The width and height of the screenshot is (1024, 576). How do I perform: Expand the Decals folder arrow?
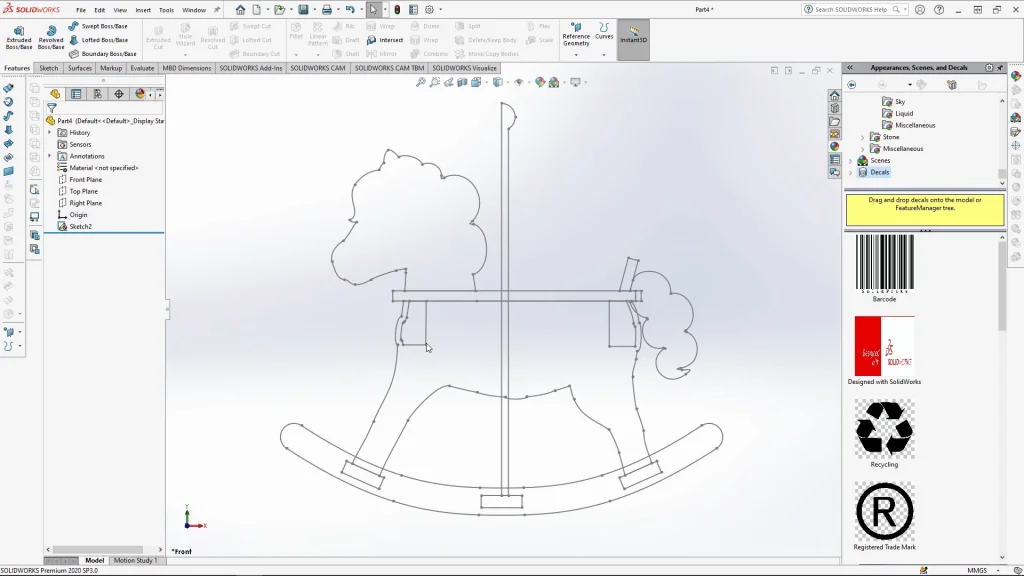coord(850,172)
